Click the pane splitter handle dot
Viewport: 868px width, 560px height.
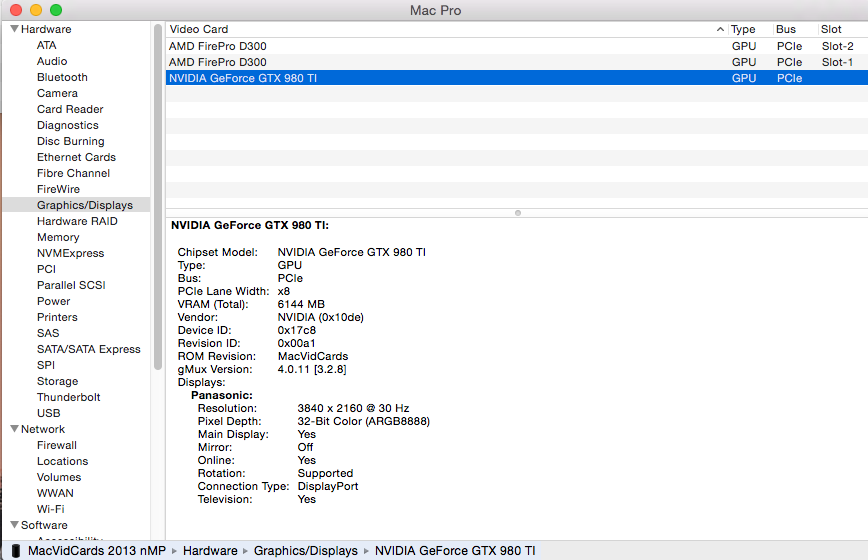[518, 213]
